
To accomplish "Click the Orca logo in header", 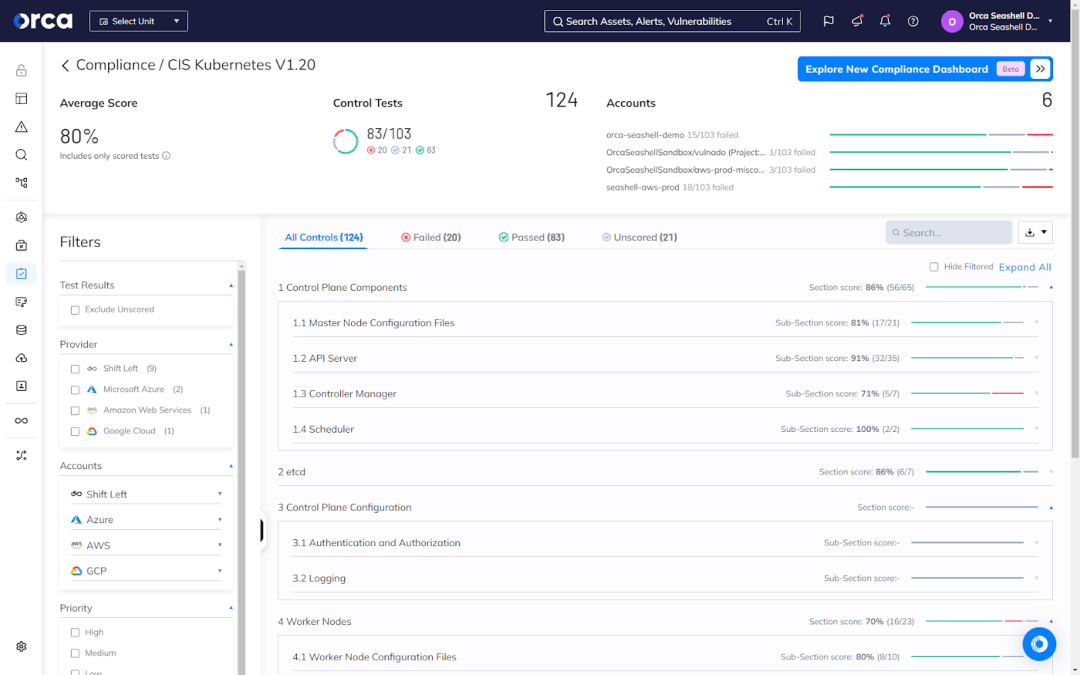I will click(43, 21).
